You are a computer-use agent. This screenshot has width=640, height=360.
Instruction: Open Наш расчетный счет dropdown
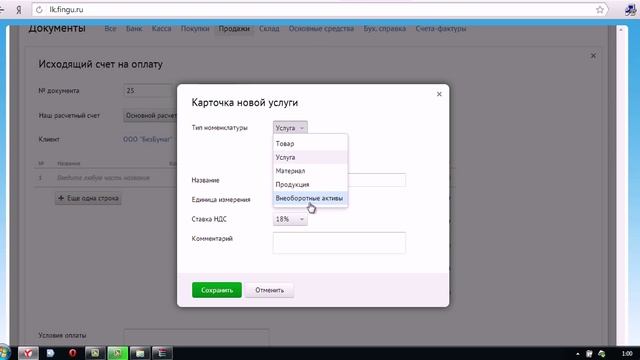pos(150,116)
